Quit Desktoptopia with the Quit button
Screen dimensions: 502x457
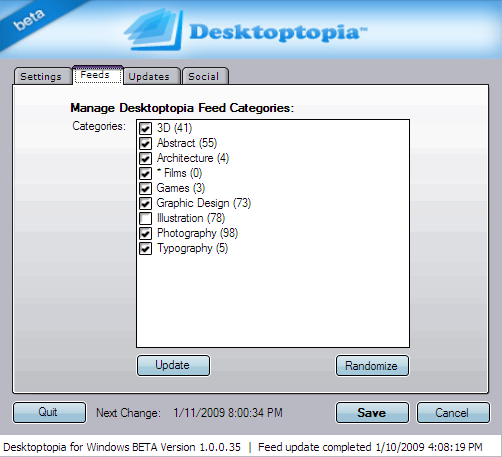(x=49, y=412)
